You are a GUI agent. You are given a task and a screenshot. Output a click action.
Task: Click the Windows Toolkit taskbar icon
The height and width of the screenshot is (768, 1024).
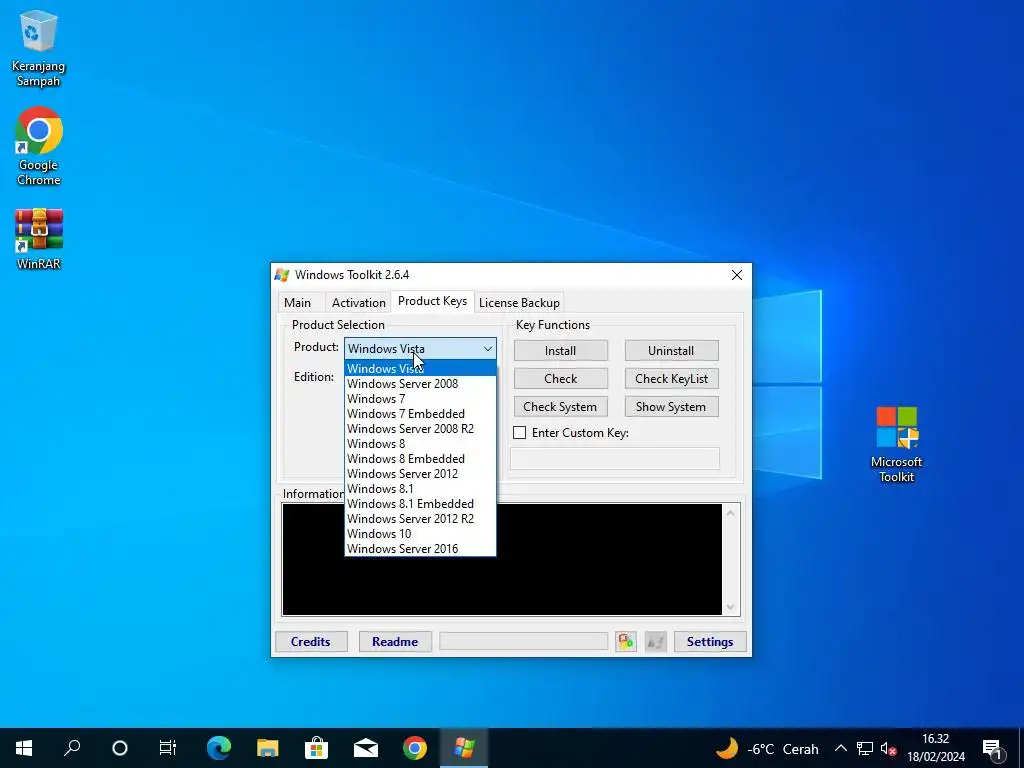coord(464,748)
